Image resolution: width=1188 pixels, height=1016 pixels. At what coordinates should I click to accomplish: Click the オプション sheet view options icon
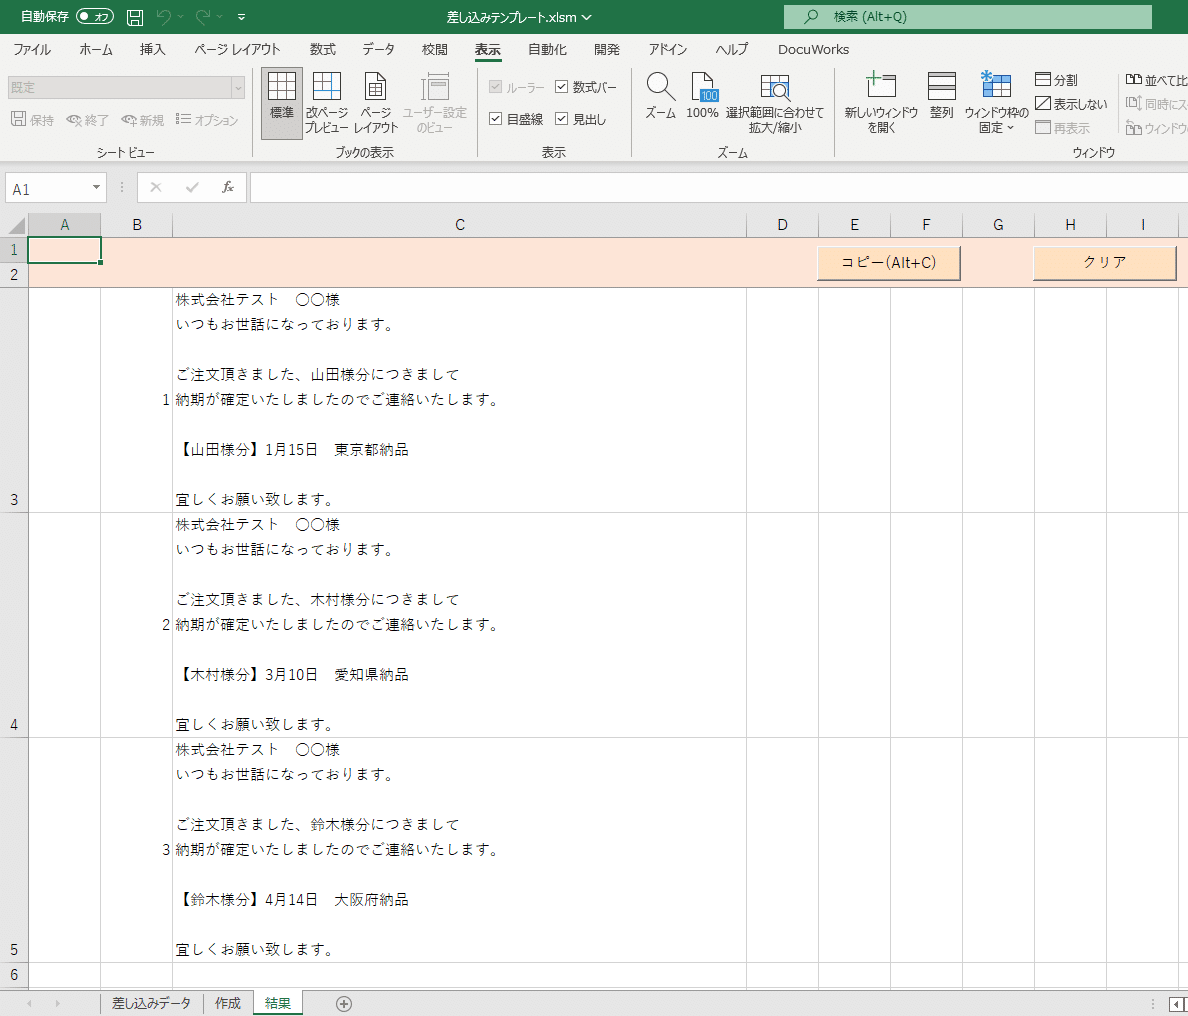click(206, 120)
